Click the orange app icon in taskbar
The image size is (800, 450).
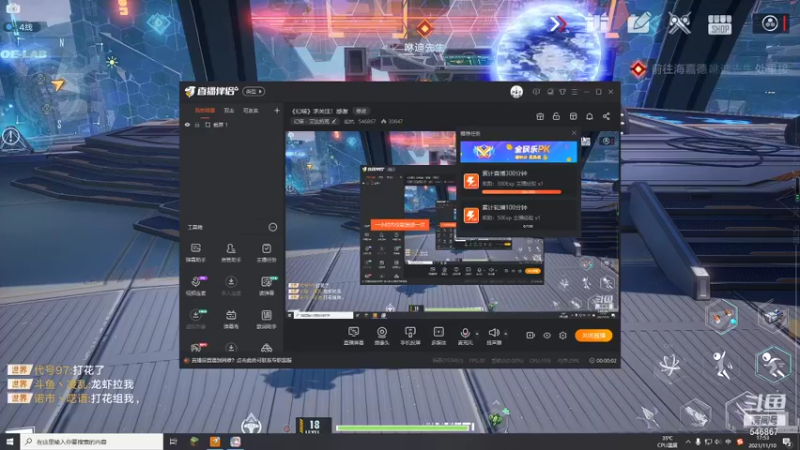coord(215,441)
